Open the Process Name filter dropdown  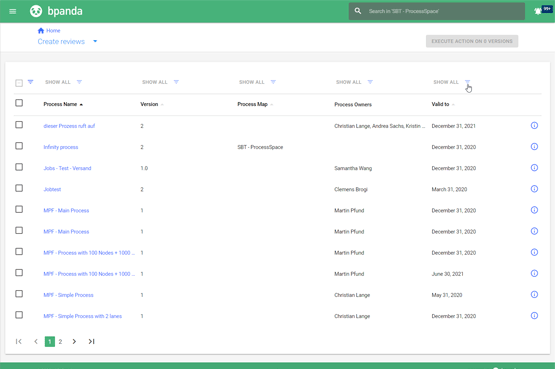[79, 82]
